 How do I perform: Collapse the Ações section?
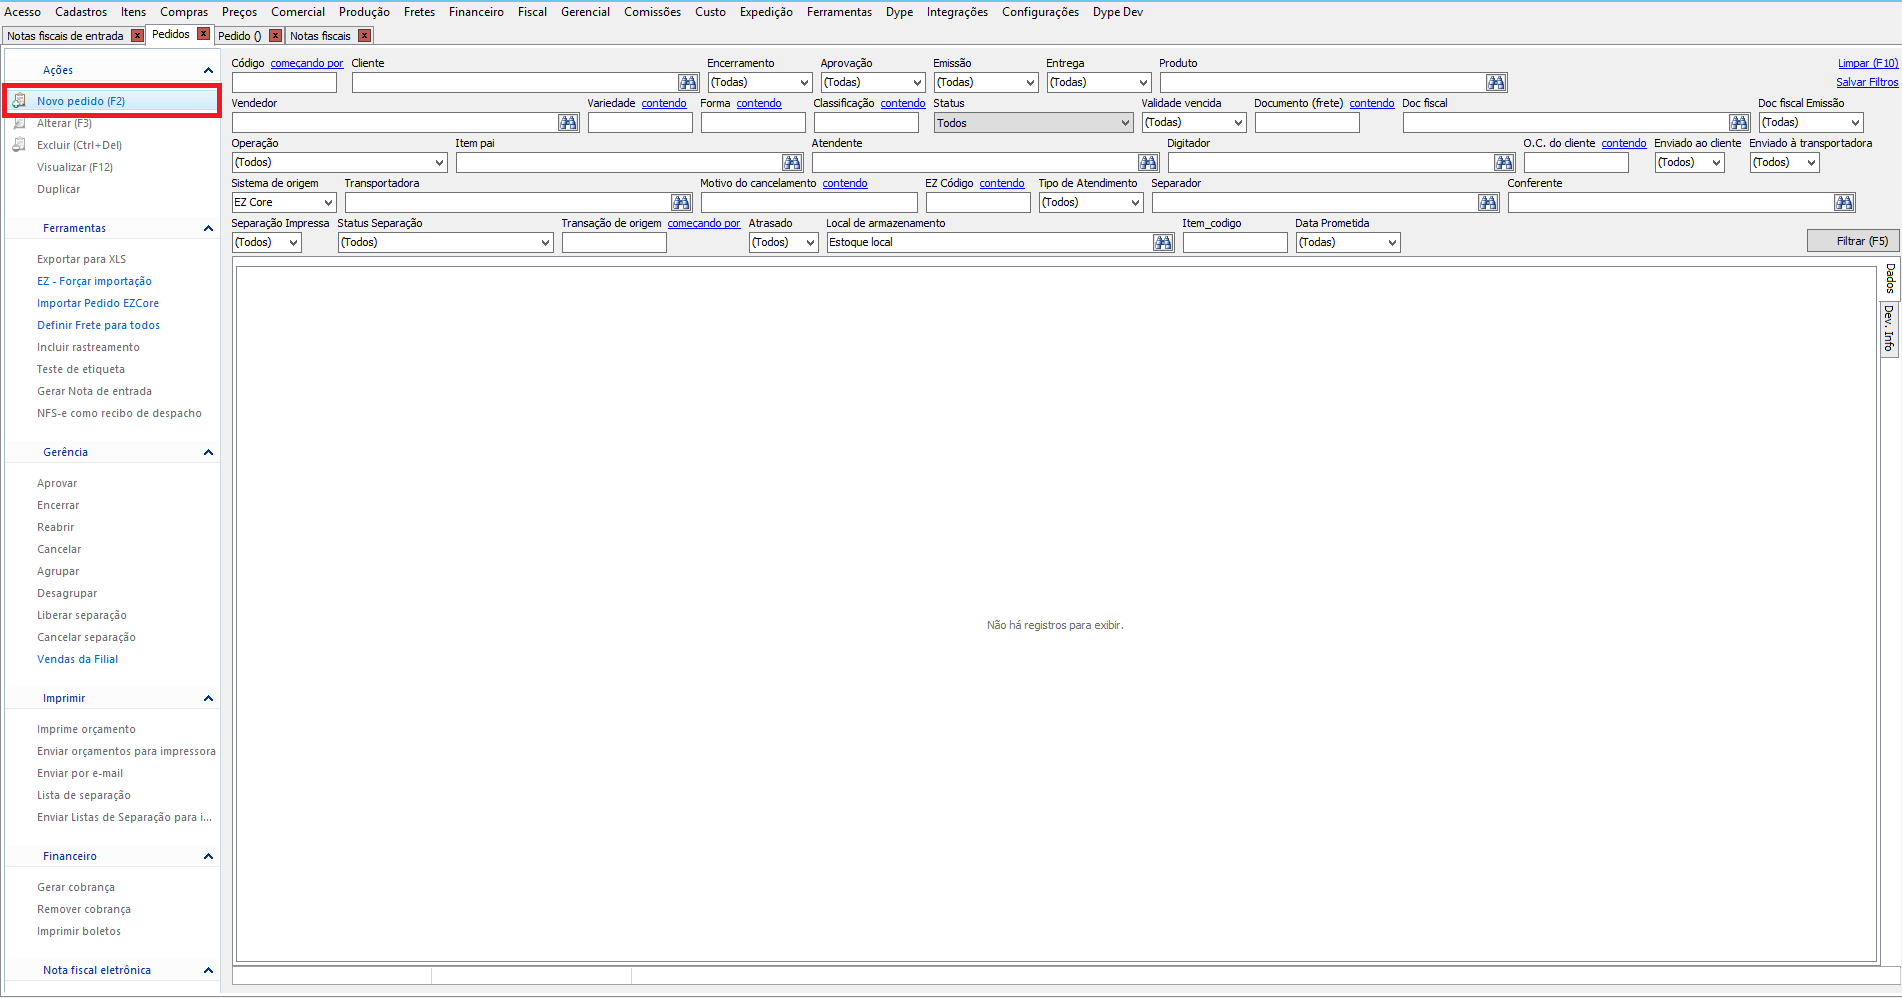click(208, 70)
